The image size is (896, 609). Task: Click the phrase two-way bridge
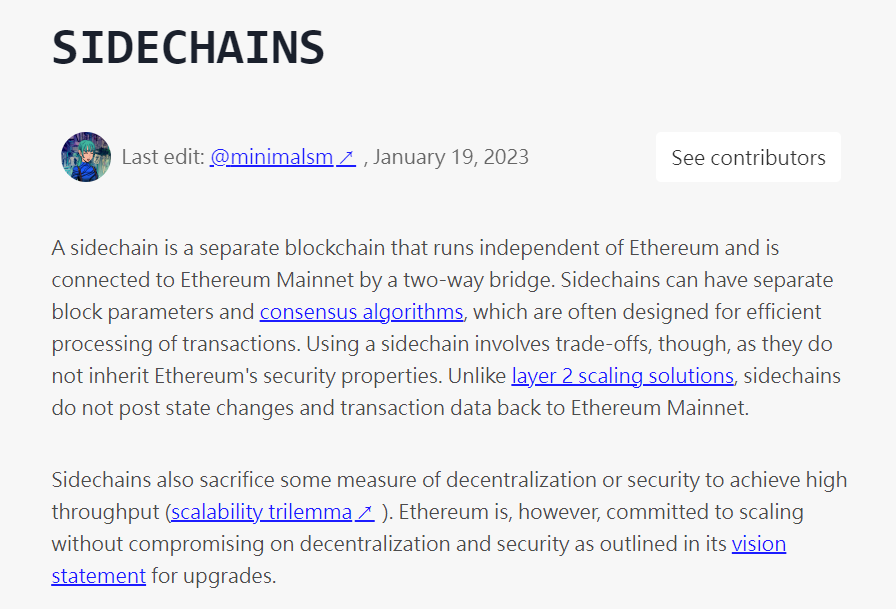tap(478, 280)
